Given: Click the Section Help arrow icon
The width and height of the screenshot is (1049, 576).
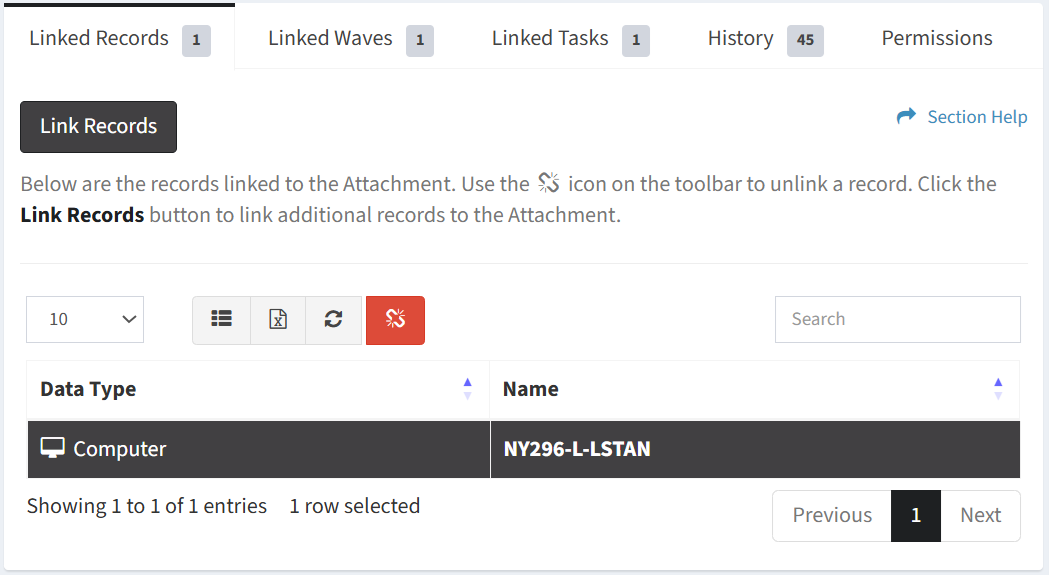Looking at the screenshot, I should 906,116.
